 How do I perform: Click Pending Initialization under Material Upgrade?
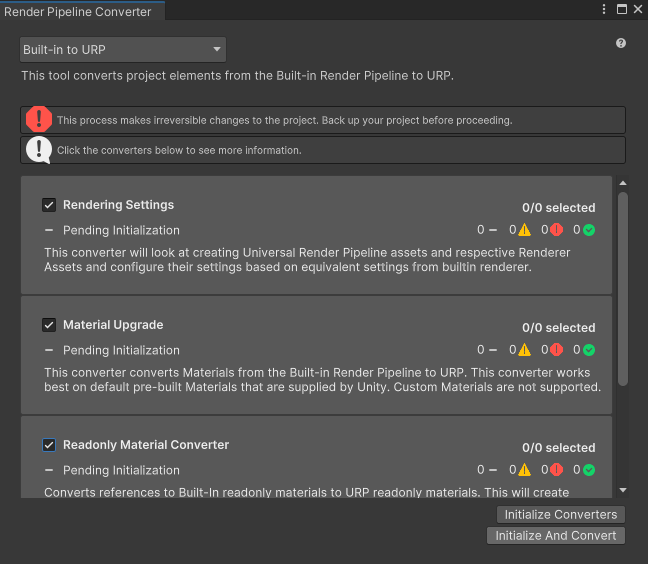121,350
